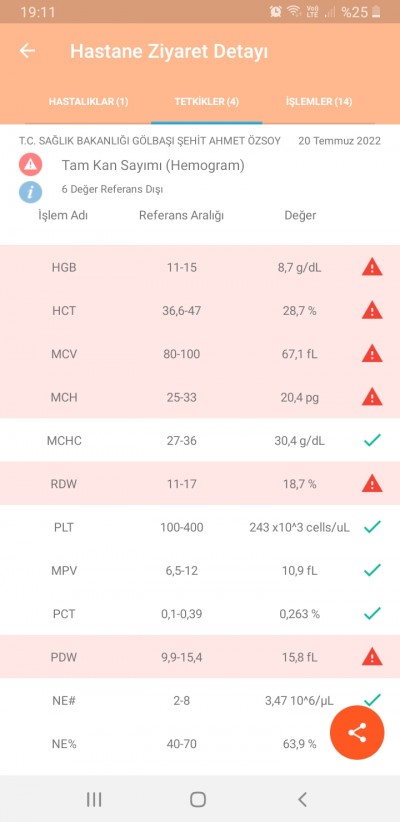Tap the orange share floating button
The image size is (400, 822).
tap(357, 732)
